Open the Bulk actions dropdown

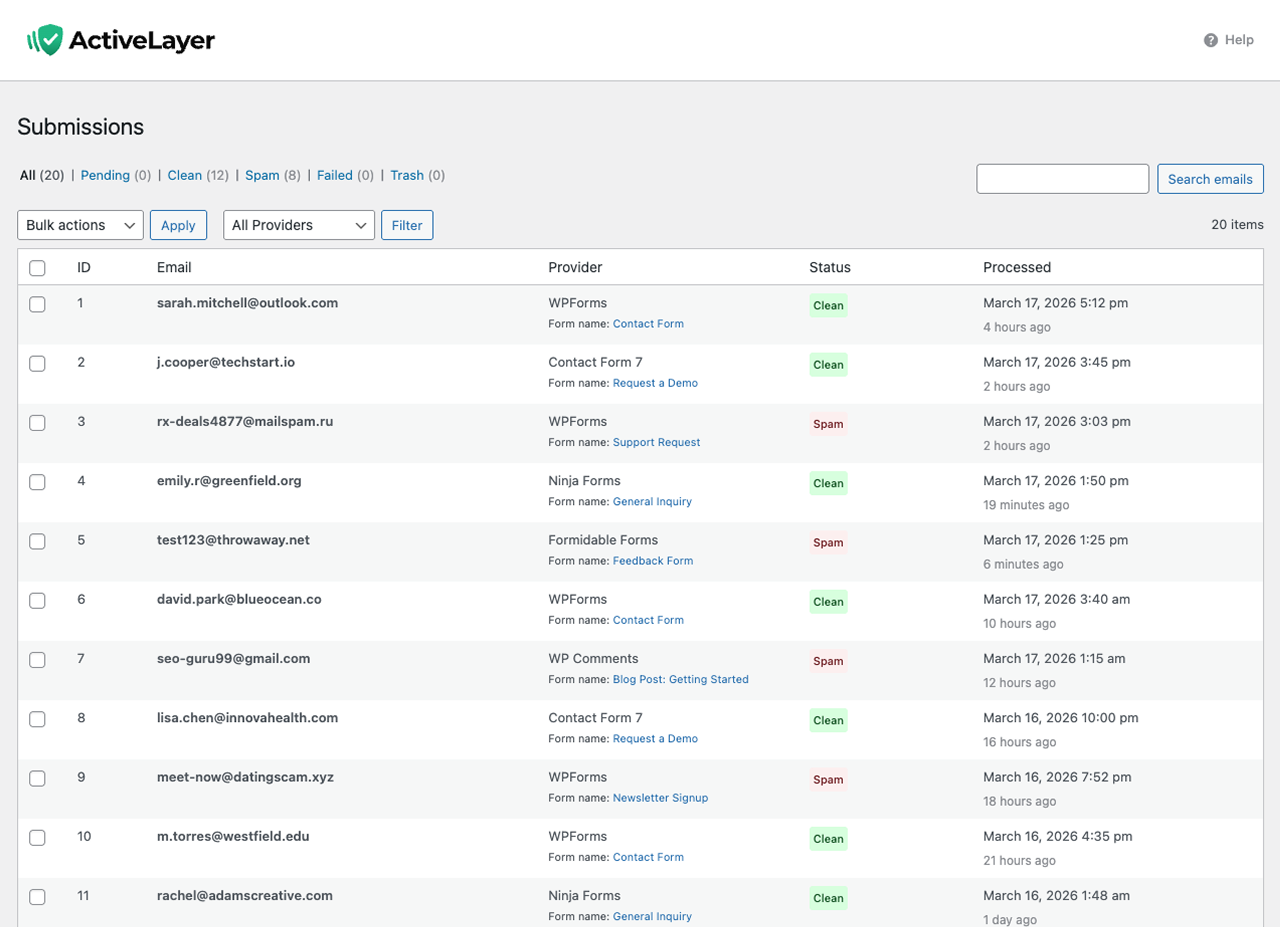click(80, 225)
